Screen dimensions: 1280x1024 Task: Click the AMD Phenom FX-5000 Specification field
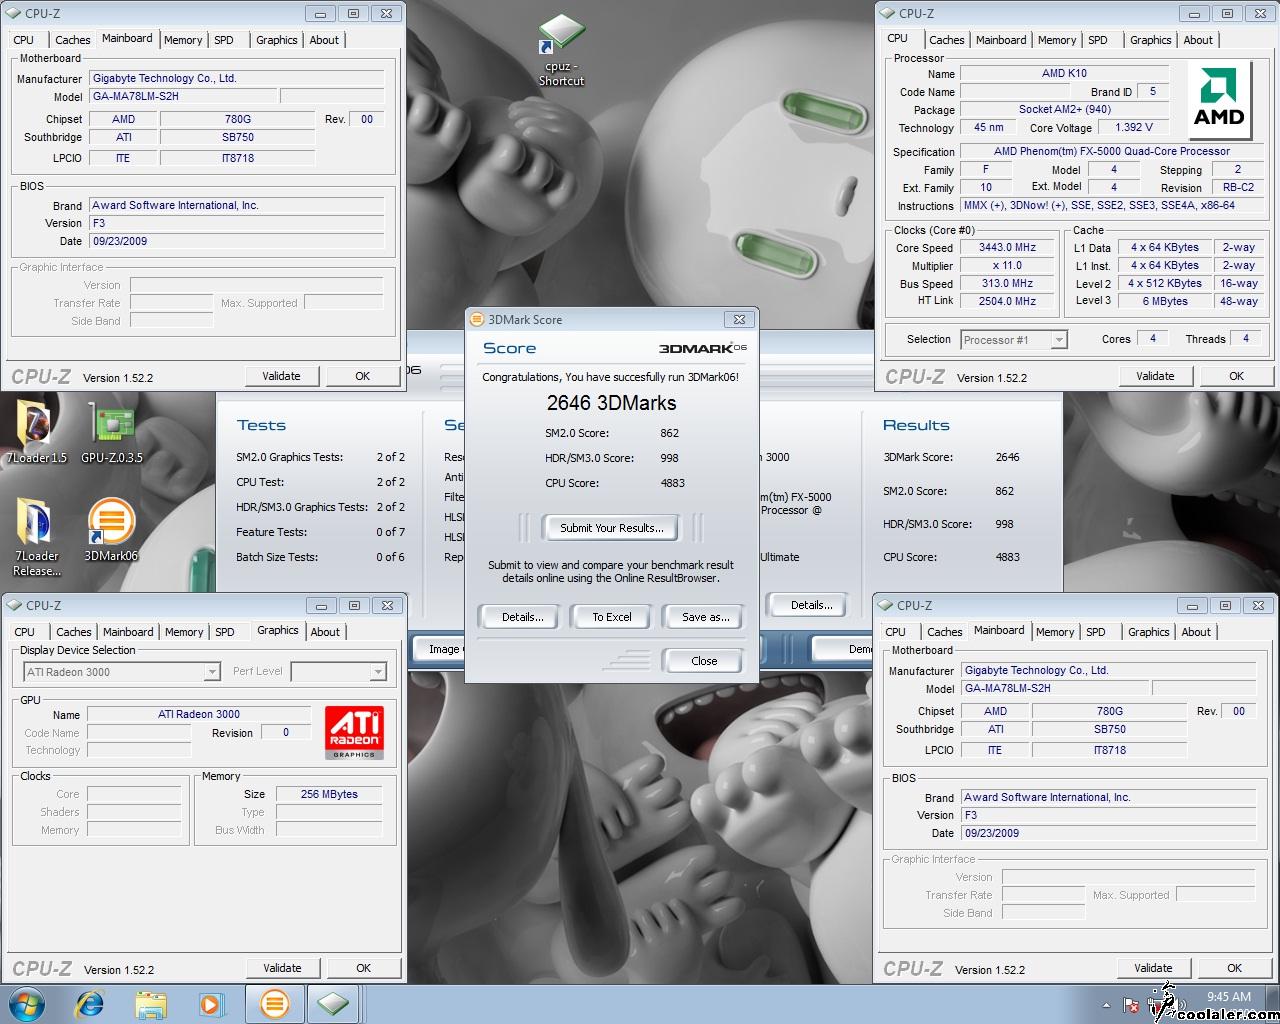click(x=1112, y=152)
